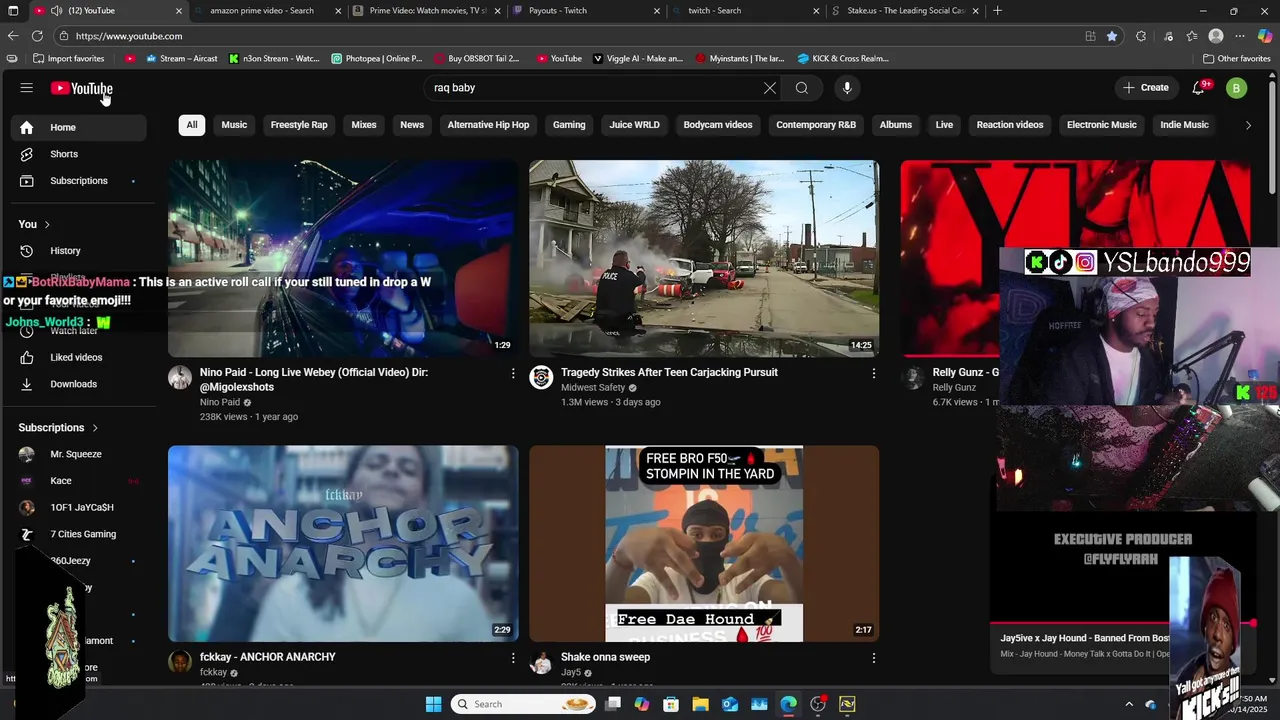Viewport: 1280px width, 720px height.
Task: Open Copilot from the taskbar
Action: click(642, 704)
